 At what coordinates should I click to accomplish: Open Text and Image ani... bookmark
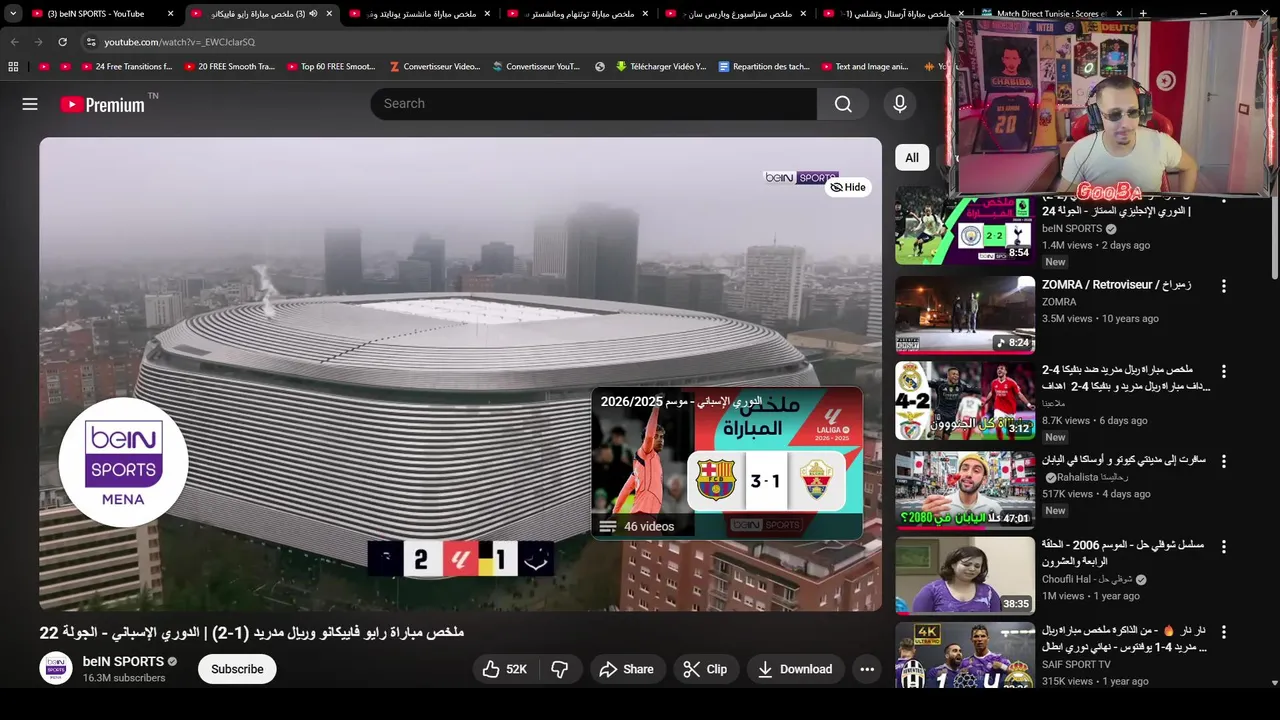(865, 67)
